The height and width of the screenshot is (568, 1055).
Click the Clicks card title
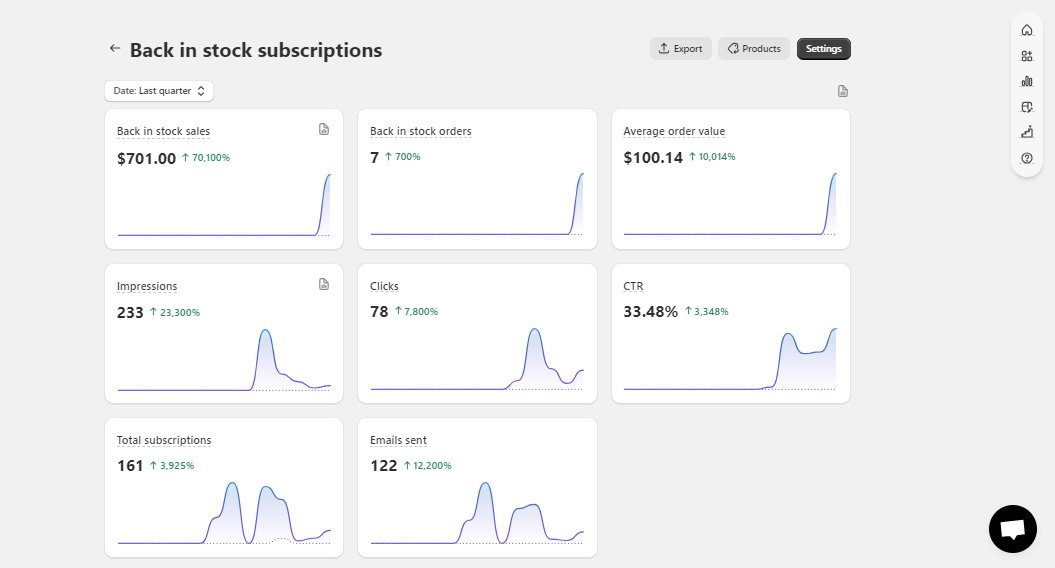click(x=384, y=286)
